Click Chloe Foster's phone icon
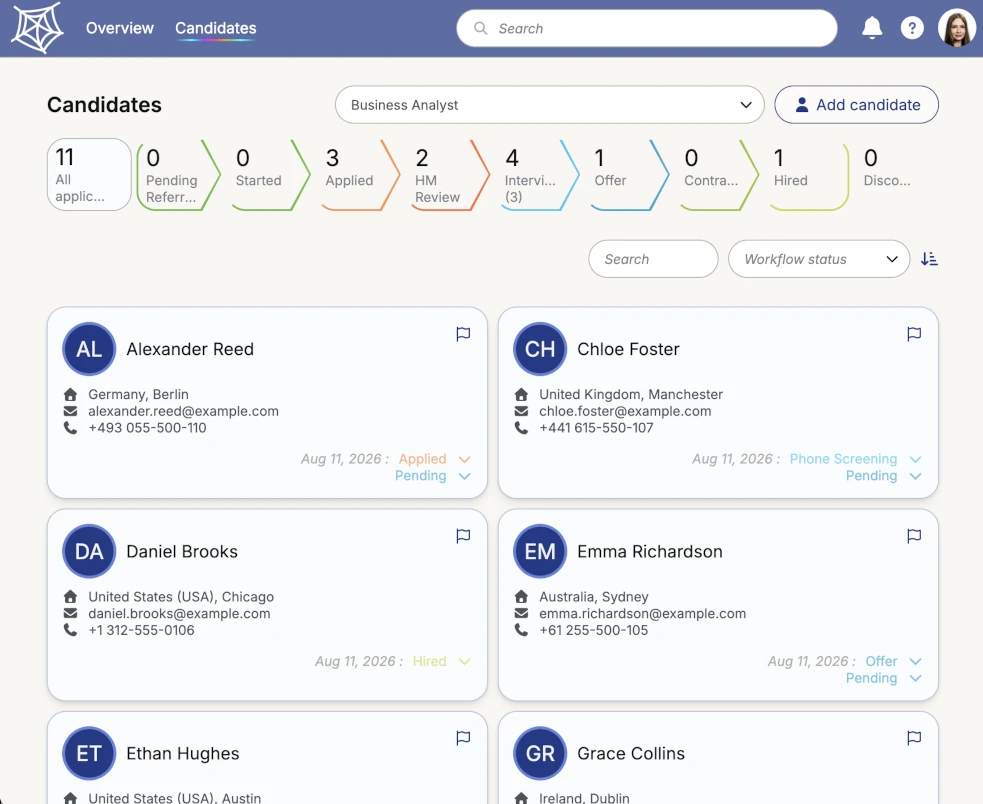The width and height of the screenshot is (983, 804). point(521,428)
